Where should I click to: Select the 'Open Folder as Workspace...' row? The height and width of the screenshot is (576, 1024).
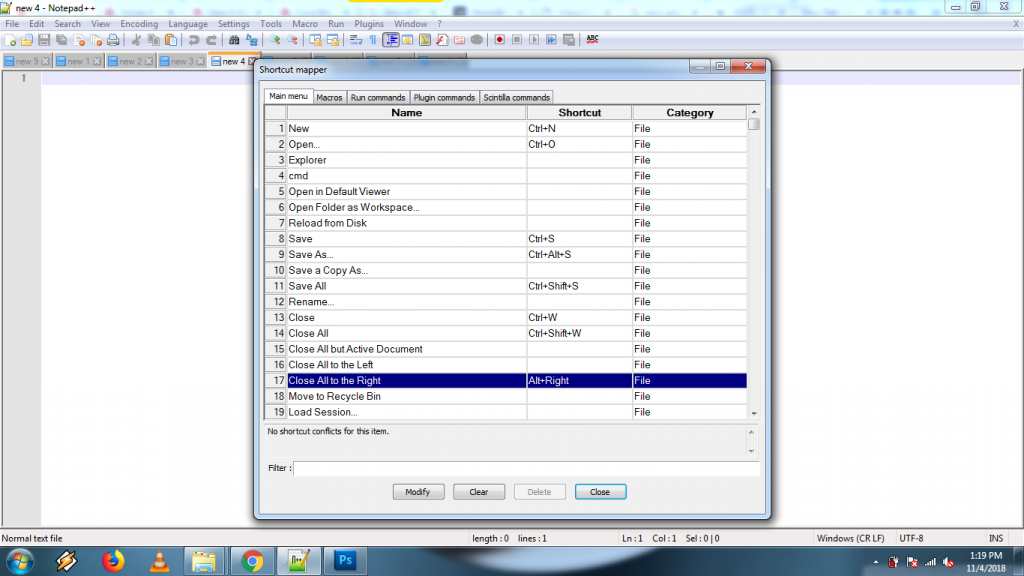(x=505, y=208)
